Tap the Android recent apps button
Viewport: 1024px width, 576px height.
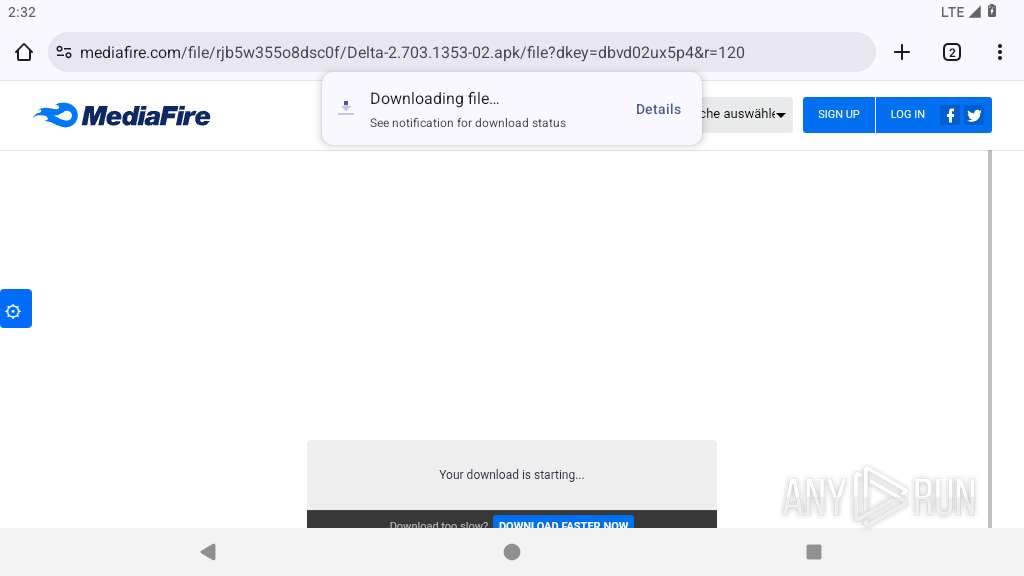tap(814, 552)
